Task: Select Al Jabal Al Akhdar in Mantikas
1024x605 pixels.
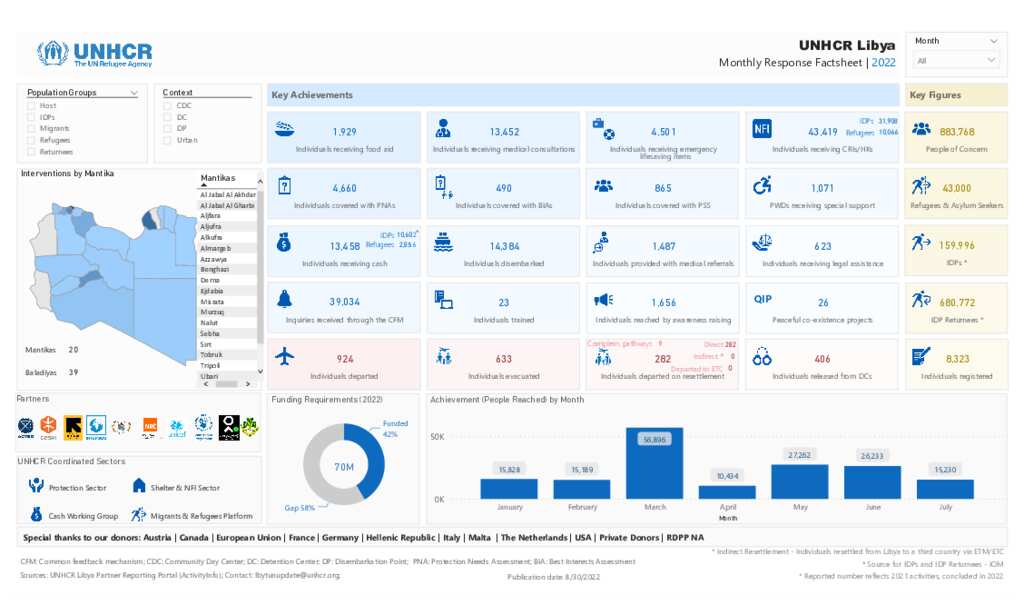Action: tap(227, 195)
